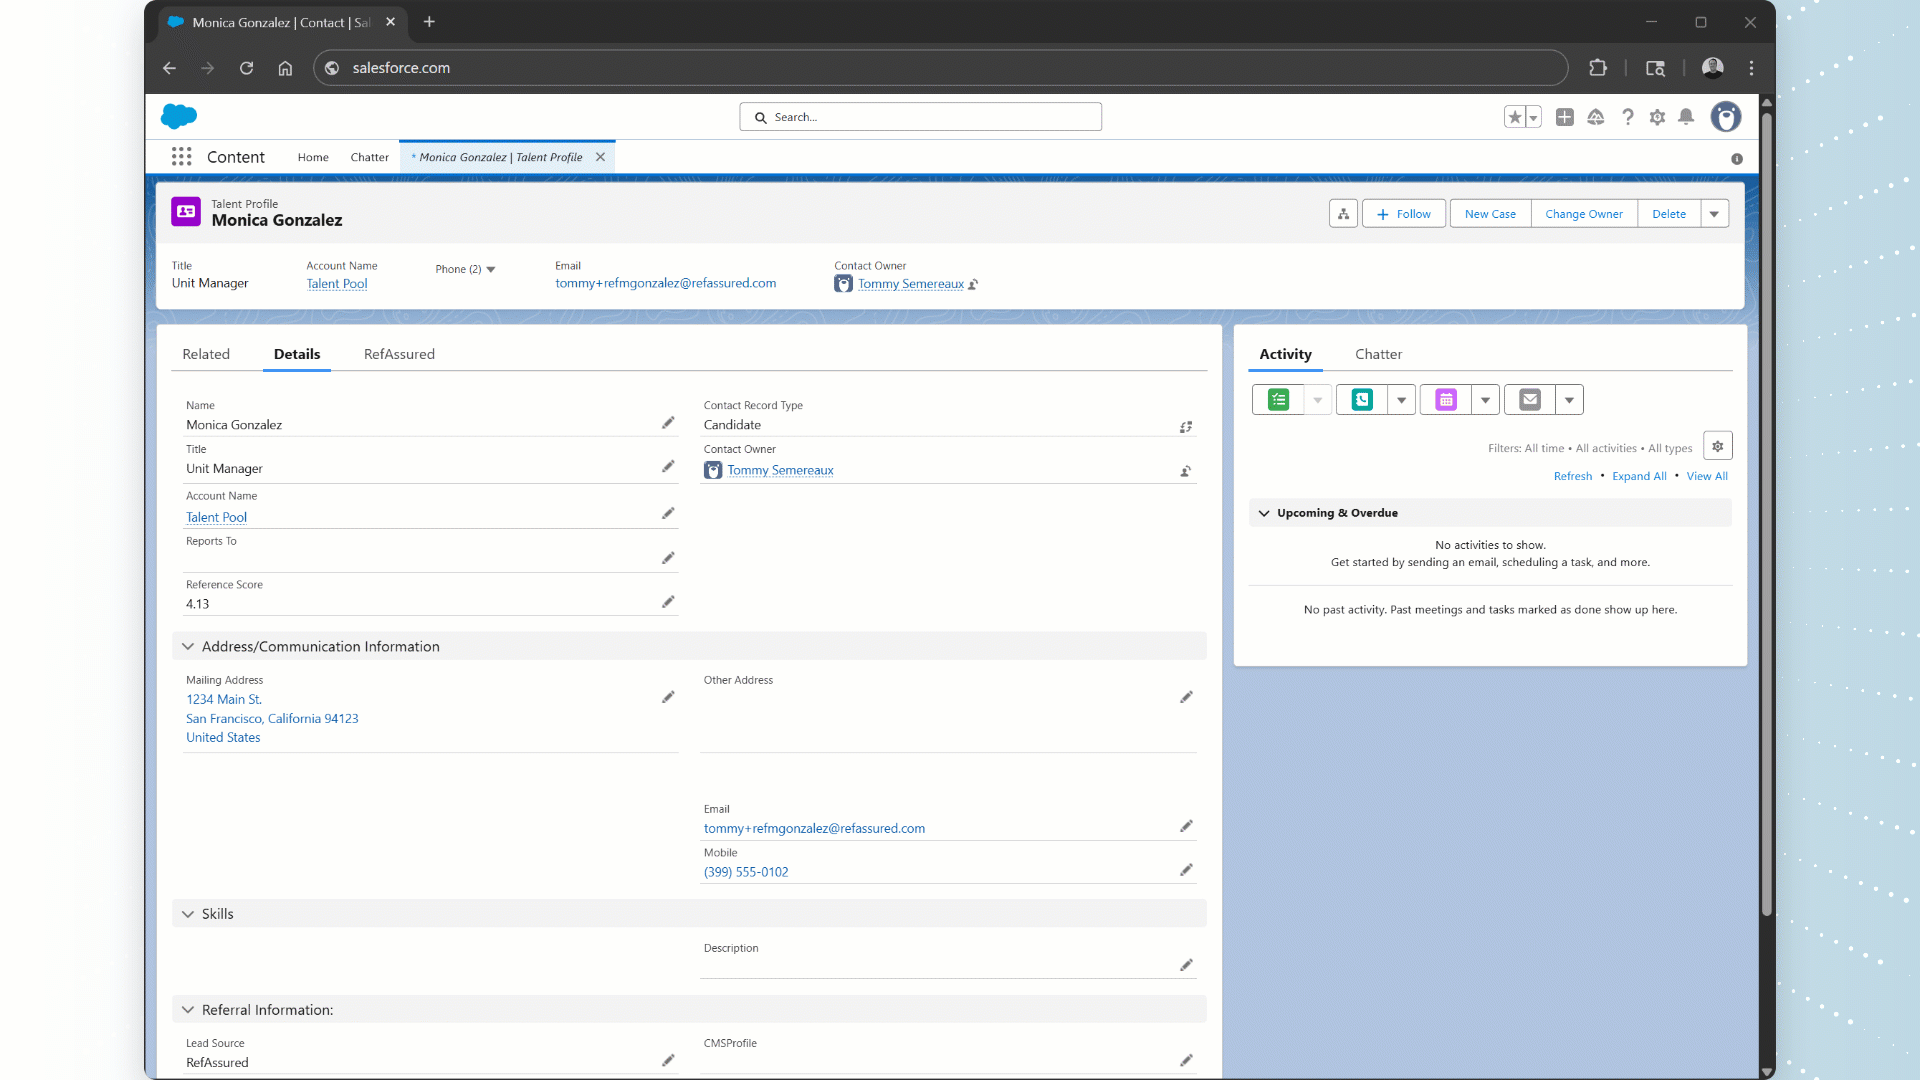
Task: Collapse the Address/Communication Information section
Action: pos(188,645)
